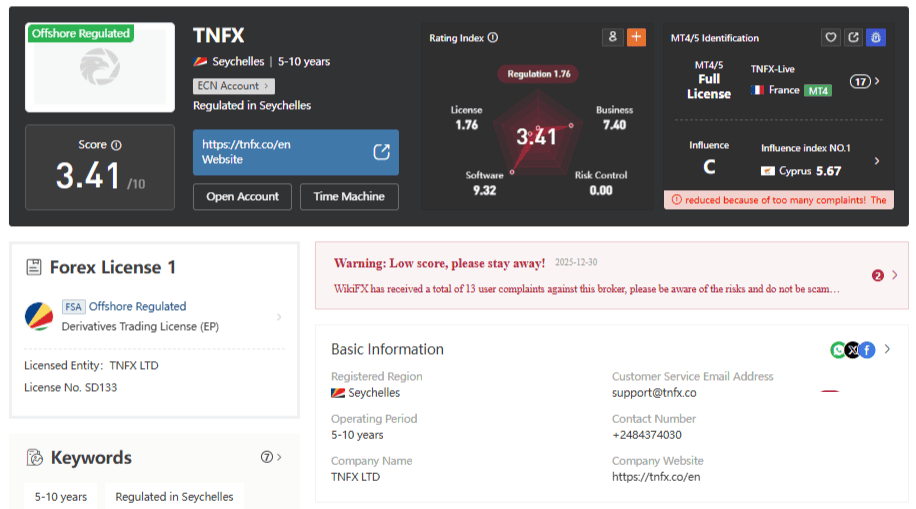916x509 pixels.
Task: Click the Score info icon
Action: click(x=116, y=145)
